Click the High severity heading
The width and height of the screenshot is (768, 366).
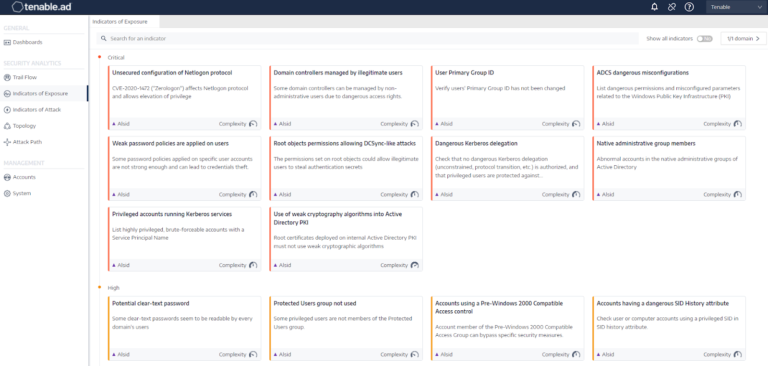click(x=114, y=288)
